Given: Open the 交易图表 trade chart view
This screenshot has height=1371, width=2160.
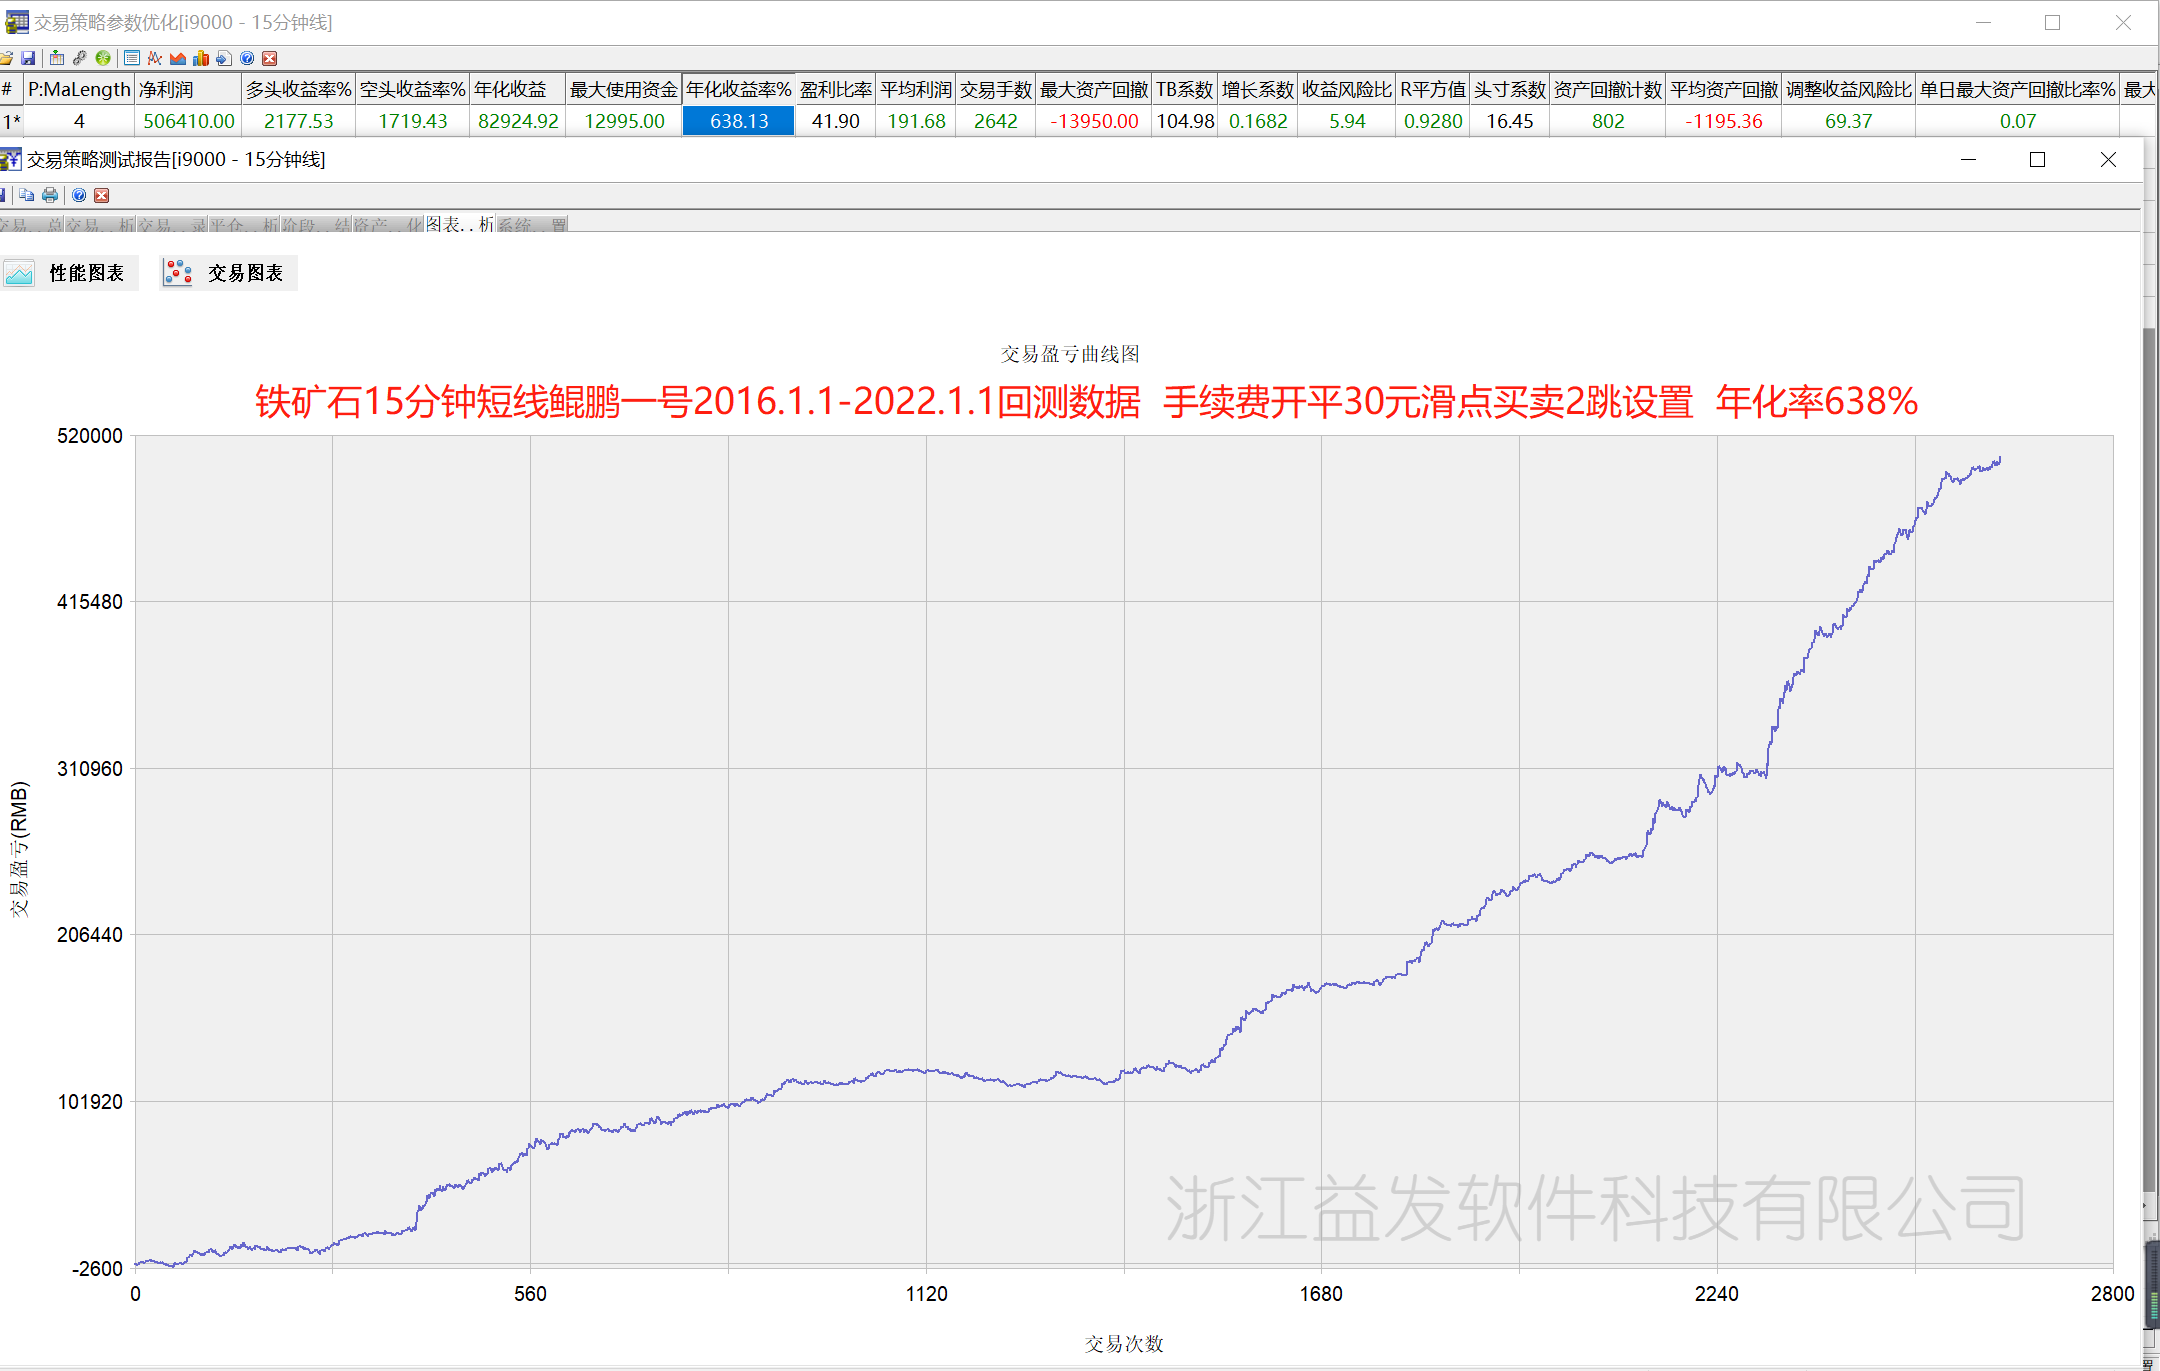Looking at the screenshot, I should [x=229, y=273].
